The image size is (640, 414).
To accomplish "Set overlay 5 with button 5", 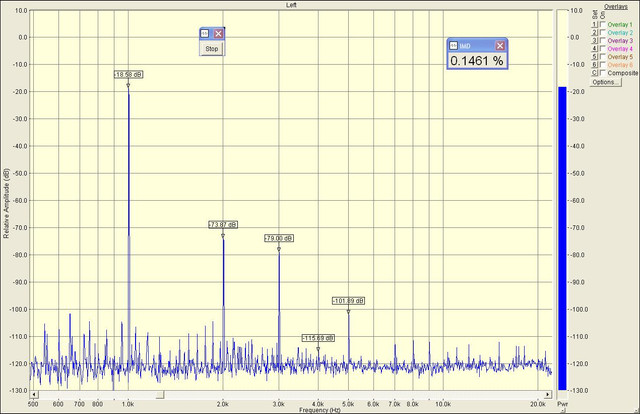I will point(595,57).
